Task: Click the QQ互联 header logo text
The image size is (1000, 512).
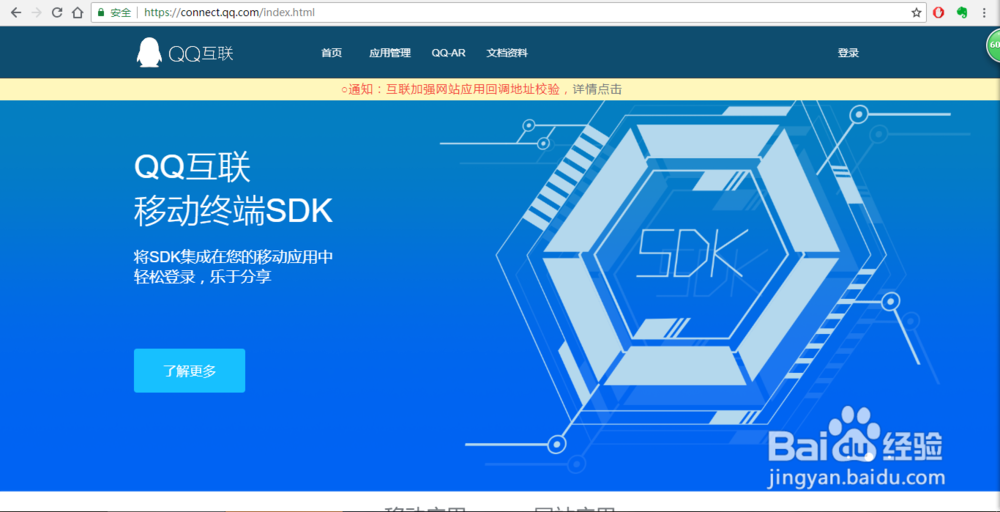Action: click(201, 54)
